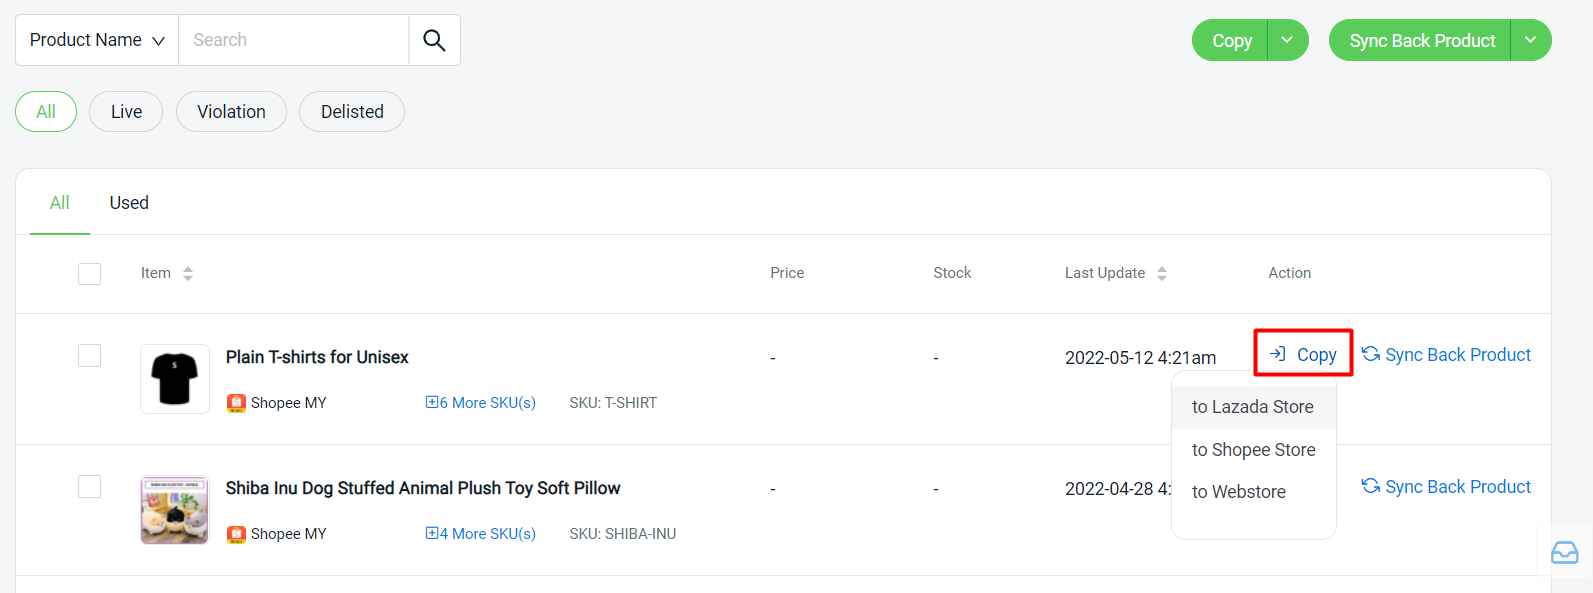Choose "to Lazada Store" from copy menu
1593x593 pixels.
tap(1252, 407)
